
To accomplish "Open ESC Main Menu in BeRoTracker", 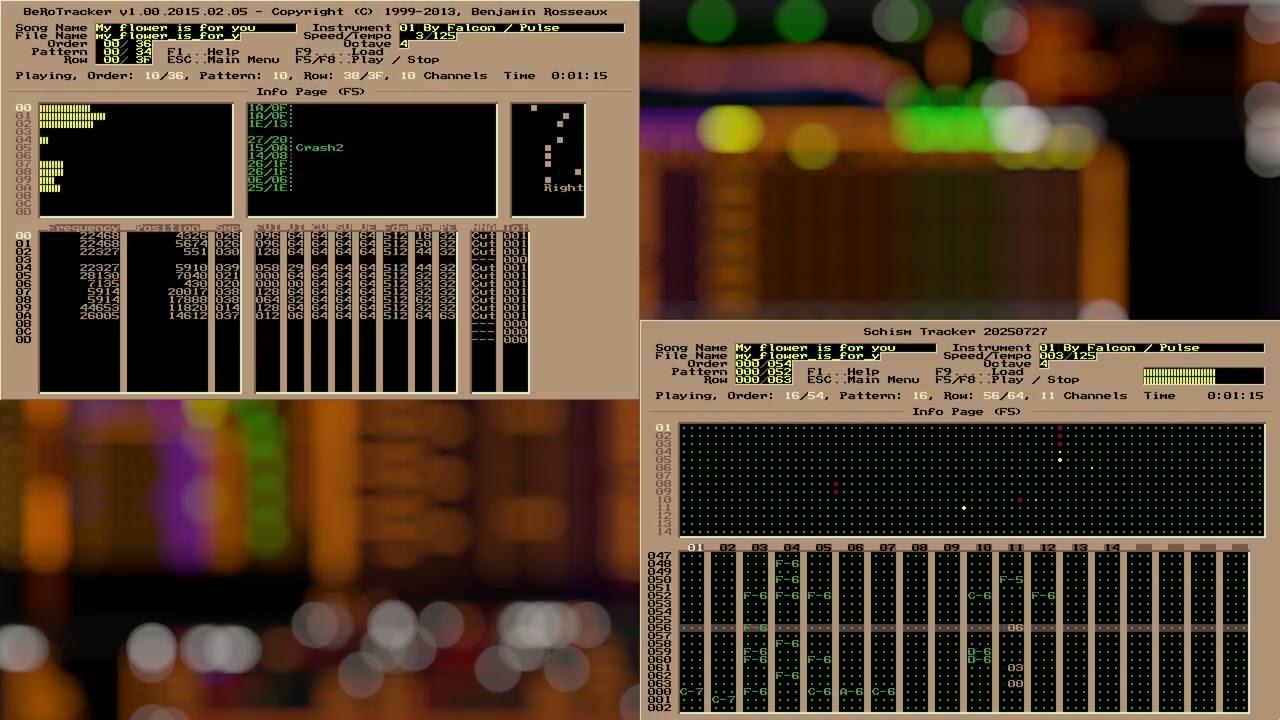I will point(223,60).
